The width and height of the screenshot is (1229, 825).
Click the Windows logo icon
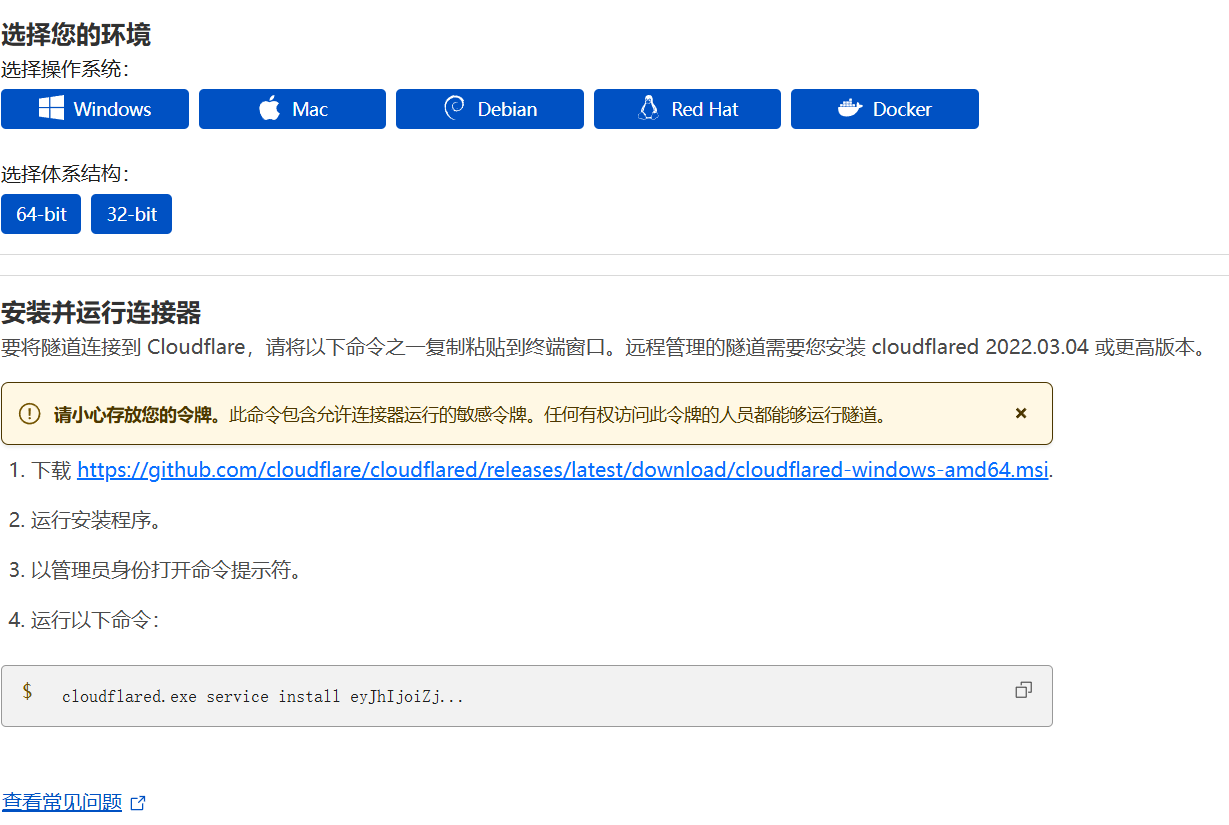pos(51,109)
